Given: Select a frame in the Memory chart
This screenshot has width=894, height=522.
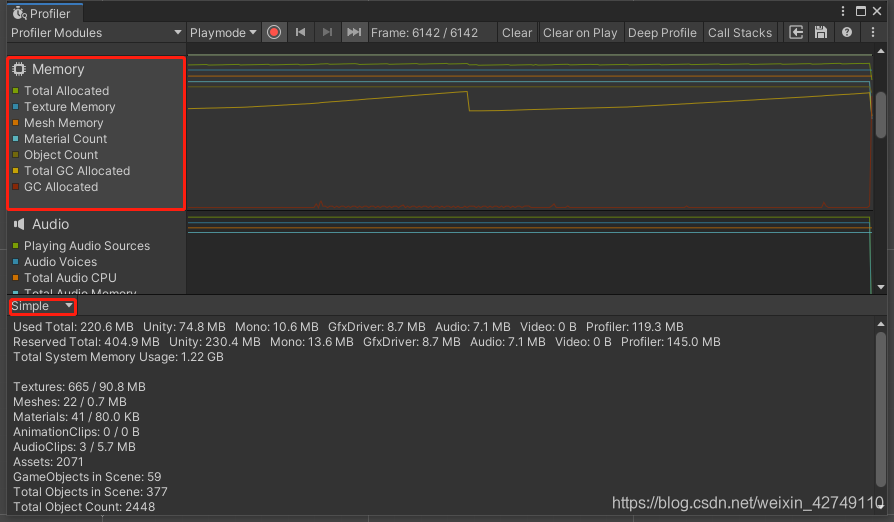Looking at the screenshot, I should pos(529,132).
